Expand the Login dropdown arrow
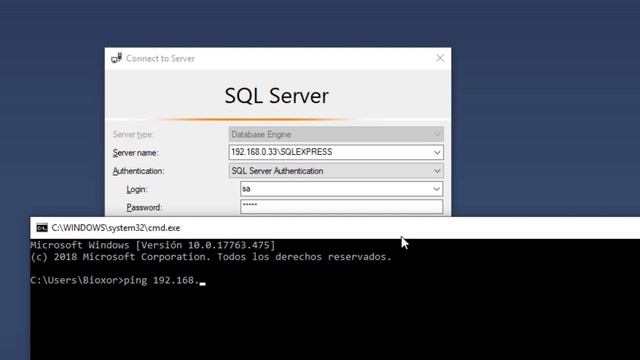This screenshot has width=640, height=360. click(436, 189)
